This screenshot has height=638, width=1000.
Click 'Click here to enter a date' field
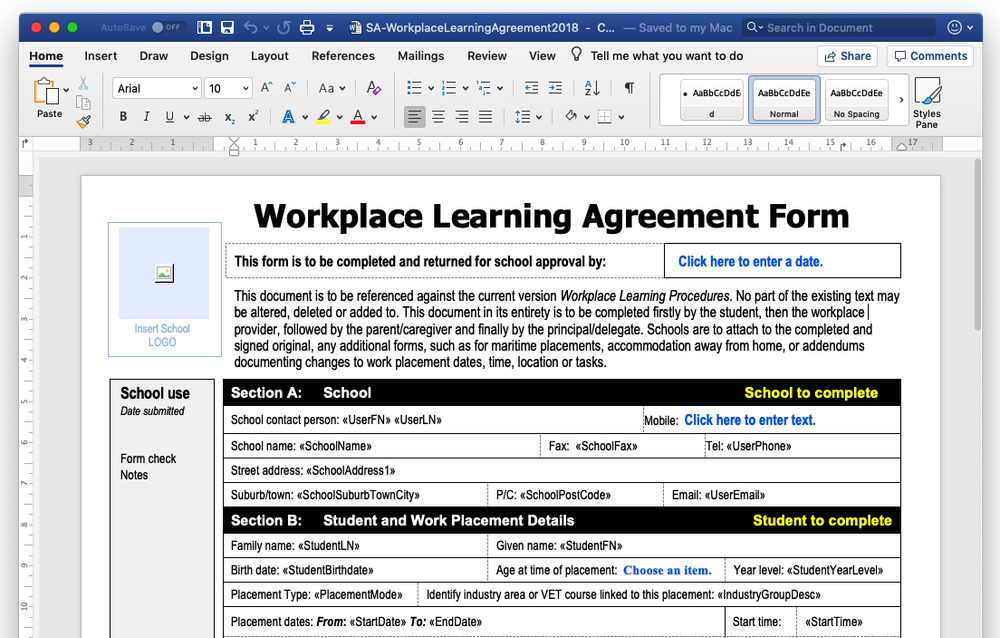(x=750, y=262)
